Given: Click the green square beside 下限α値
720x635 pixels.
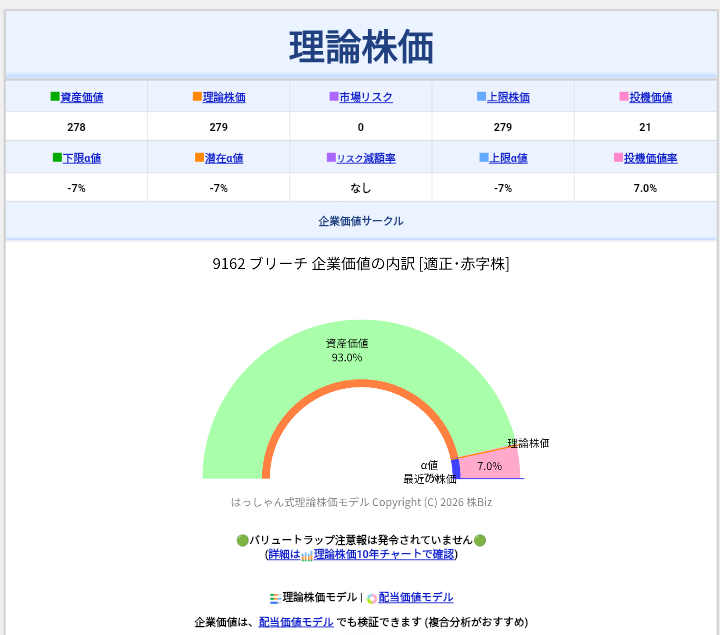Looking at the screenshot, I should pos(57,157).
